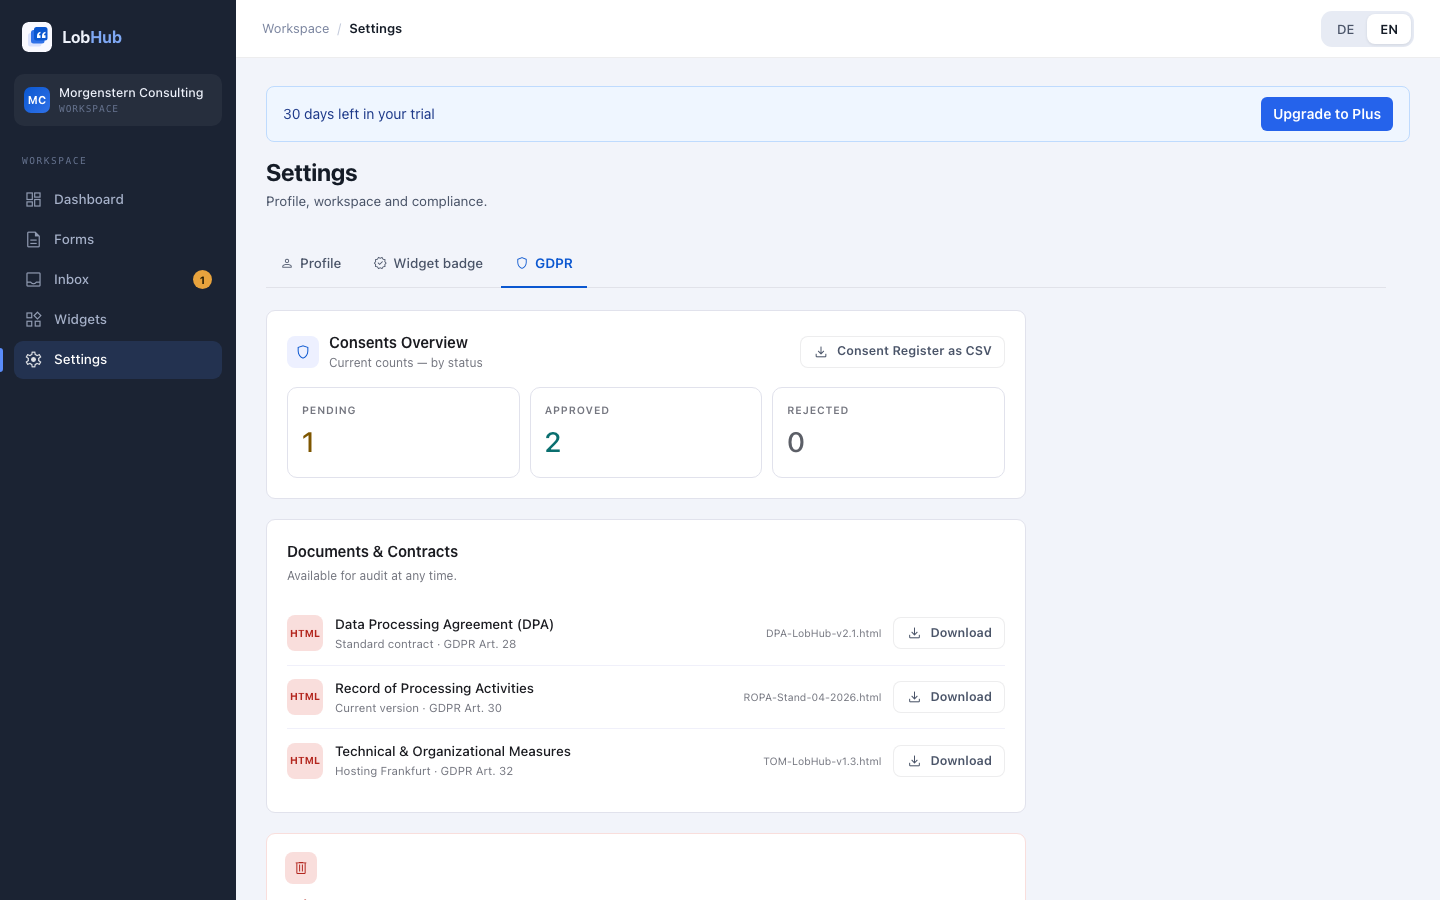Viewport: 1440px width, 900px height.
Task: Click 'Current version · GDPR Art. 30' text
Action: click(x=418, y=708)
